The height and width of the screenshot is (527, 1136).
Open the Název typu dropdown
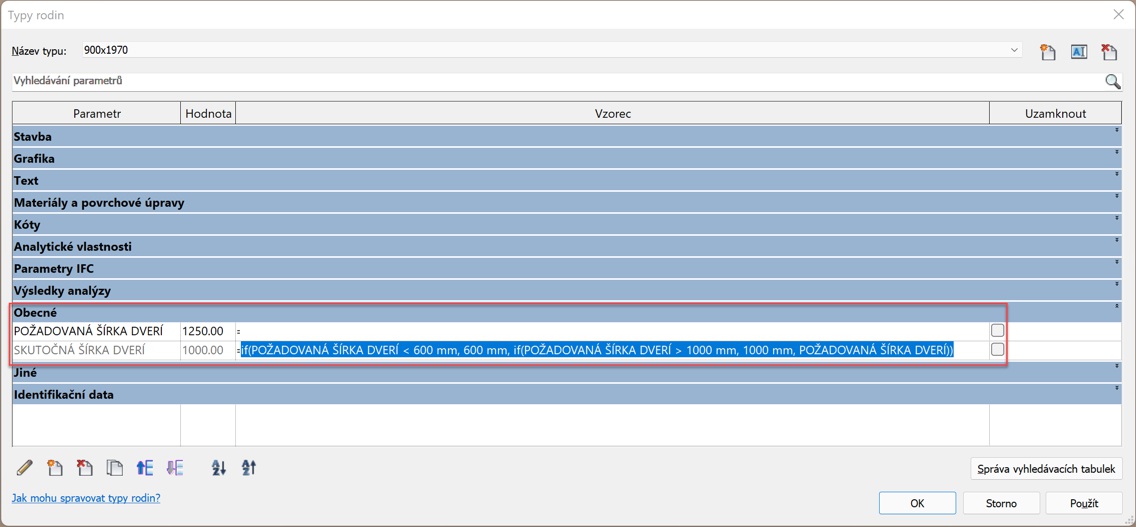click(1013, 50)
